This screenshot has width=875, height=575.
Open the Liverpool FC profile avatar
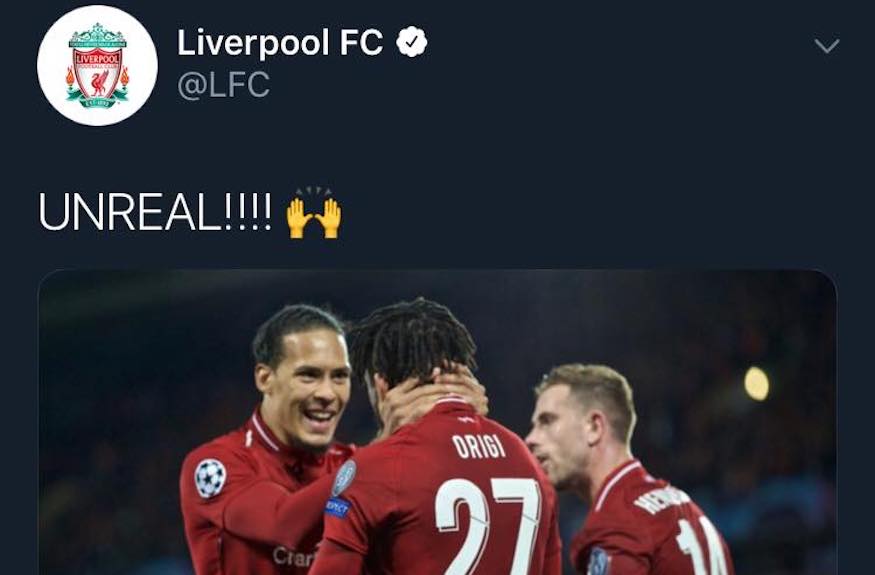click(x=97, y=65)
